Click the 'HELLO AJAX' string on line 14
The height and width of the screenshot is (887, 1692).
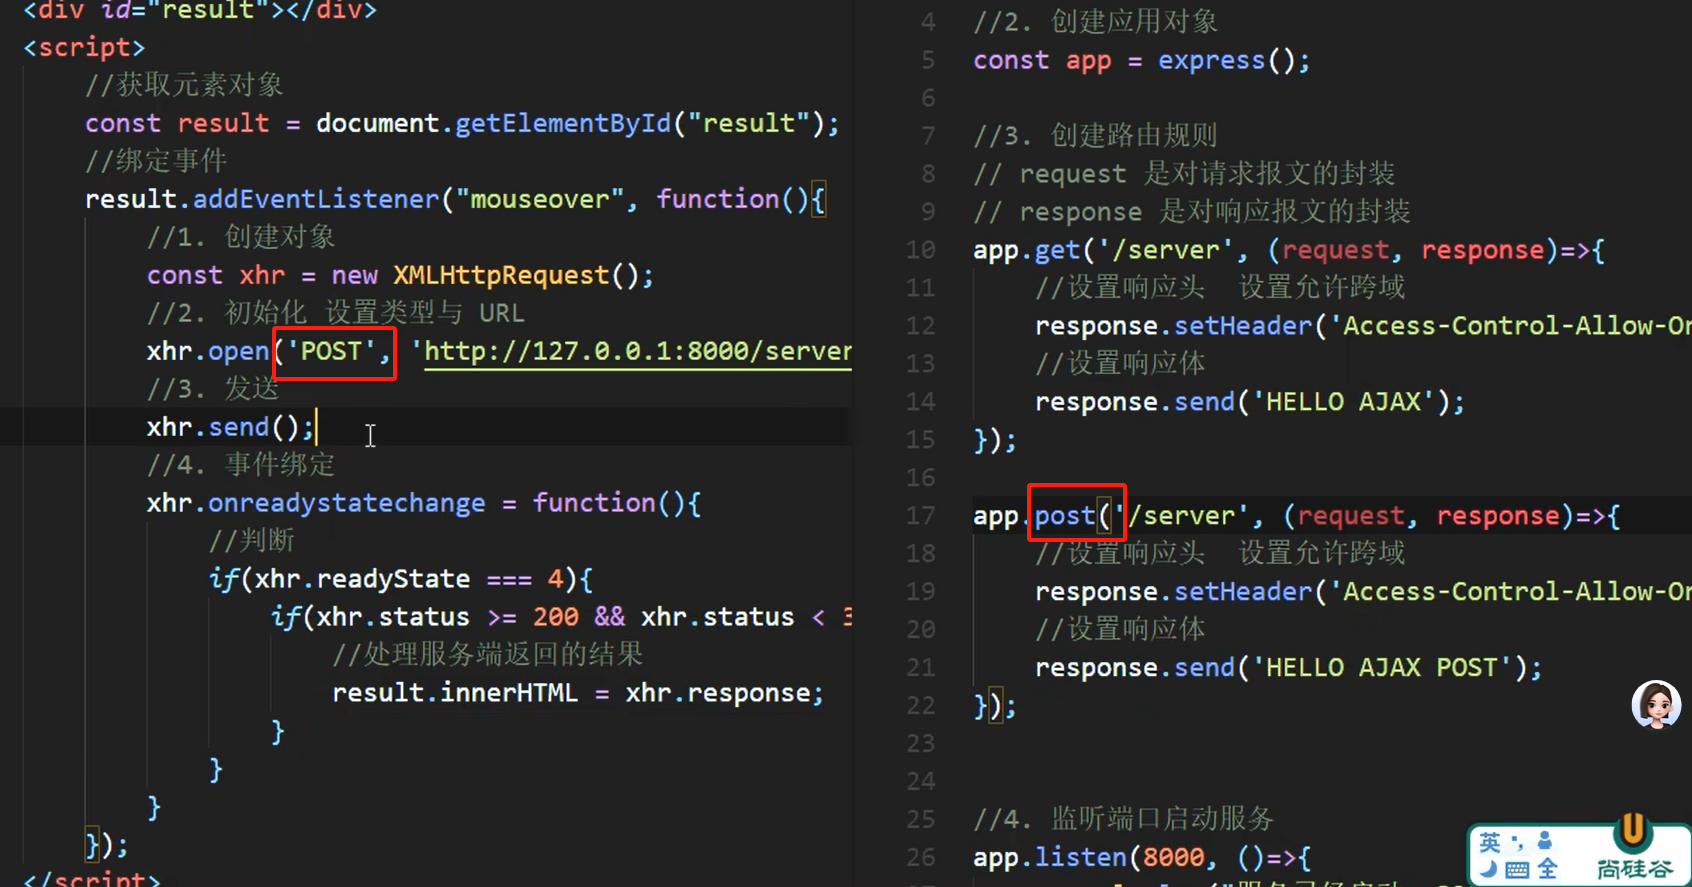click(1344, 402)
